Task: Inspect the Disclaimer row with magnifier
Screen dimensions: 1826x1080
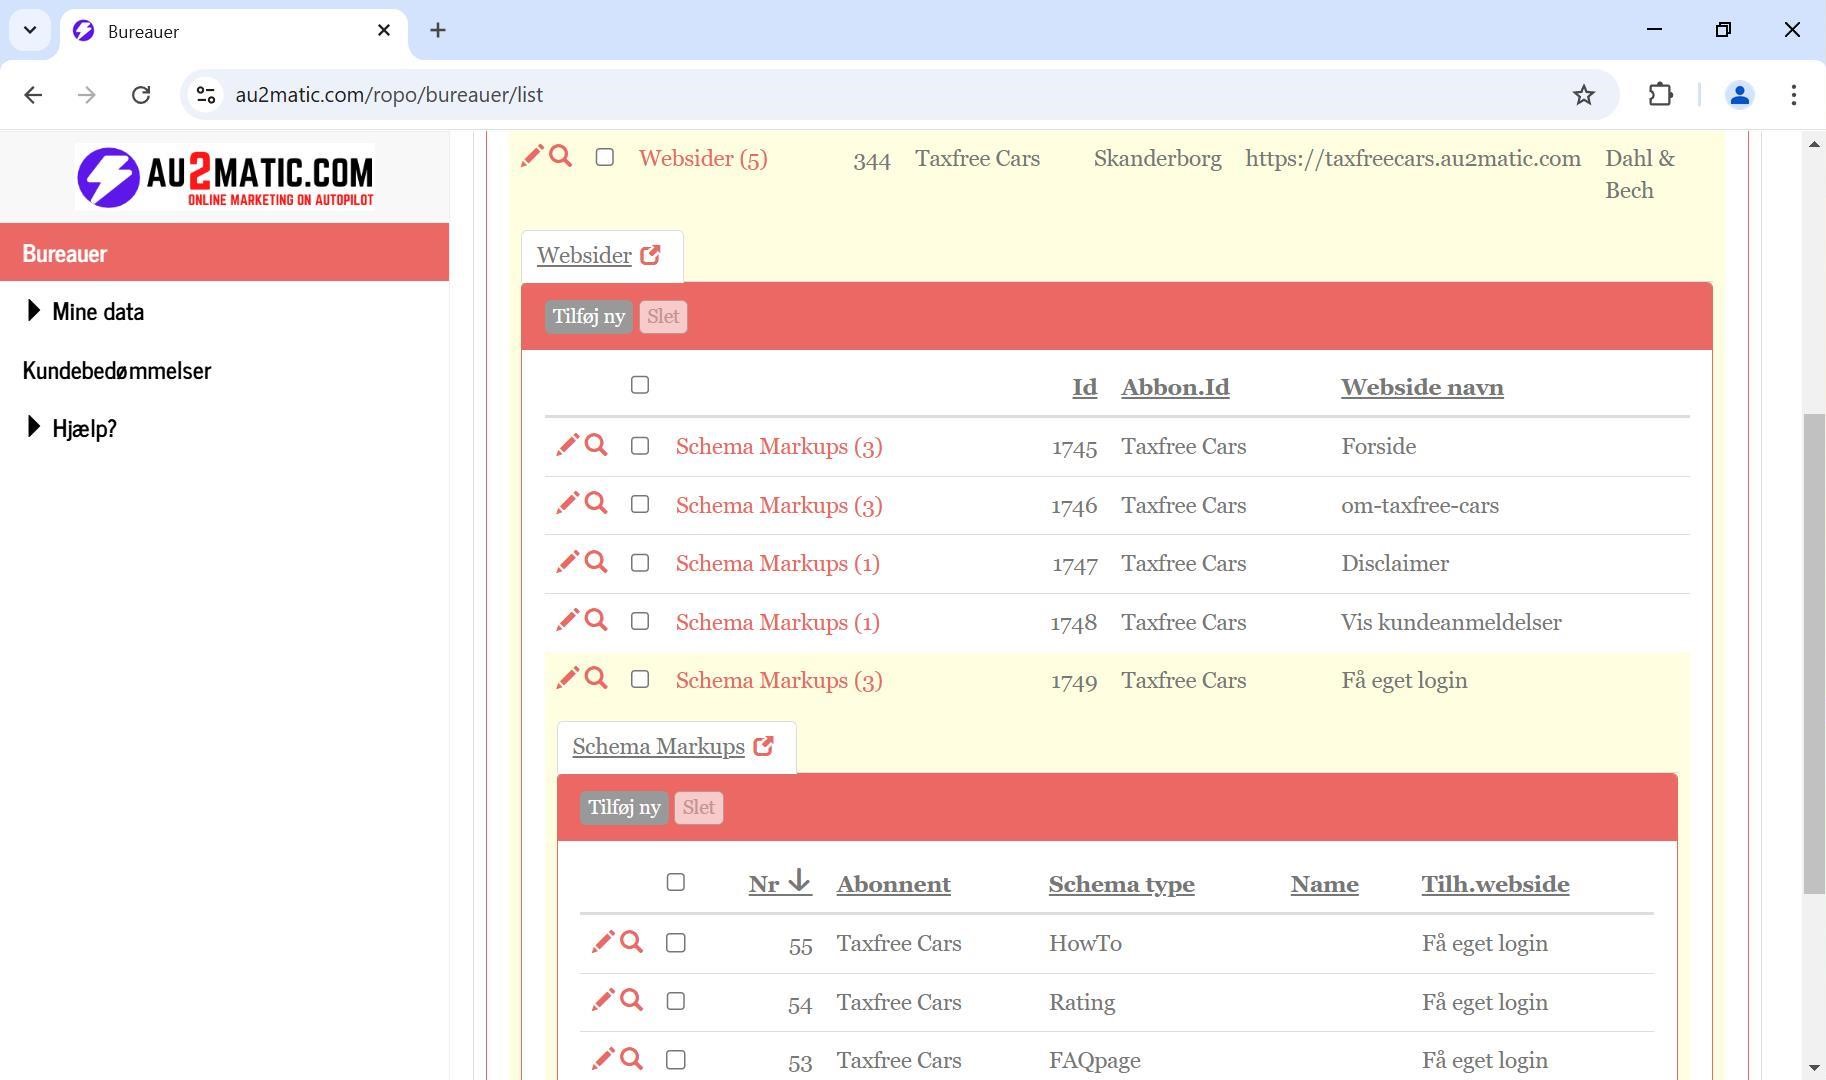Action: click(596, 562)
